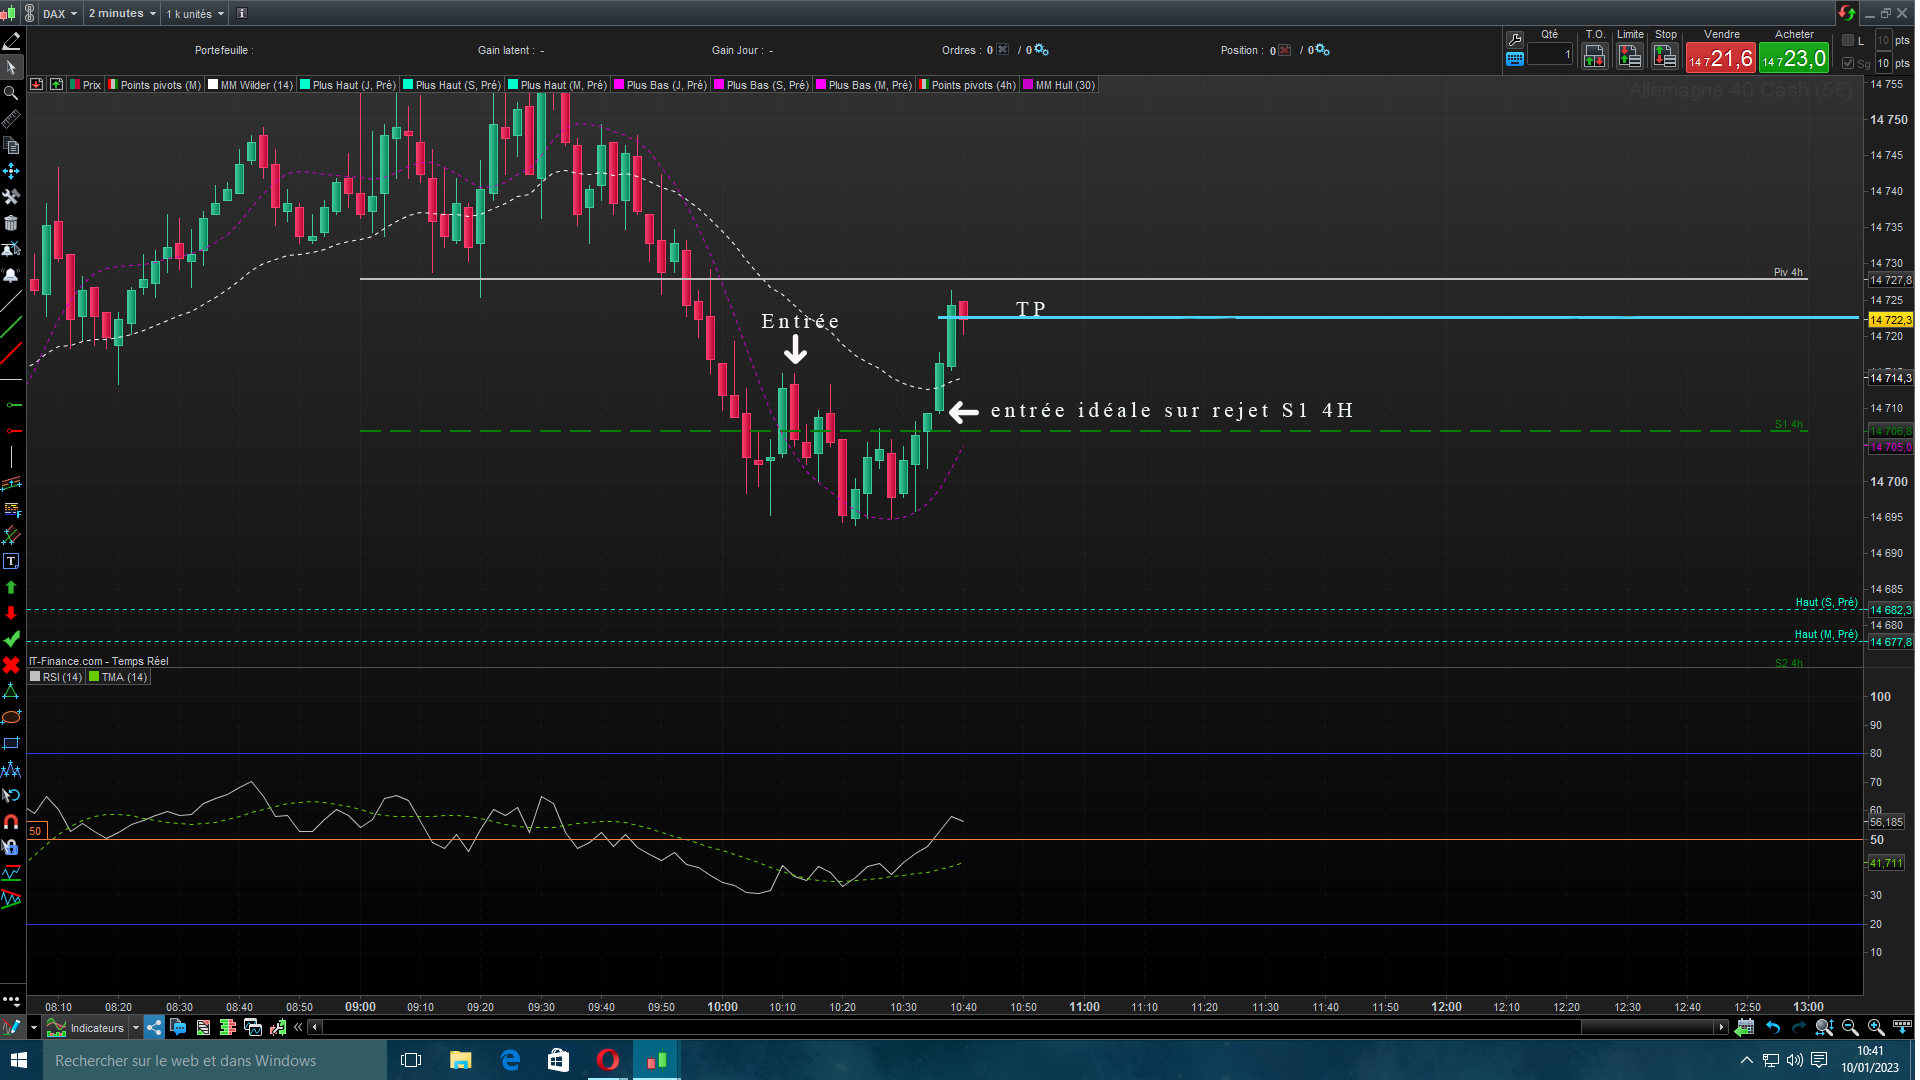Open trading settings wrench icon
The width and height of the screenshot is (1920, 1080).
(x=1515, y=40)
